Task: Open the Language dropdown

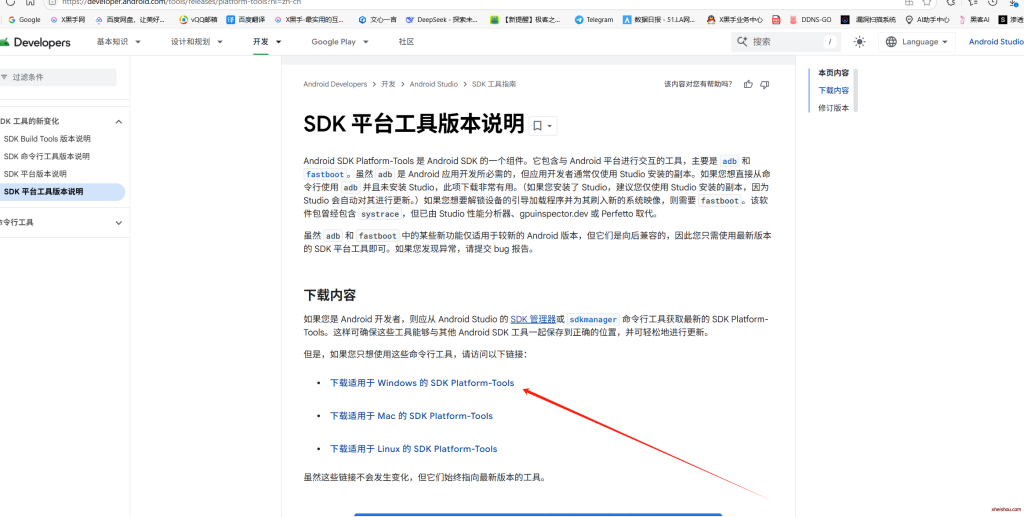Action: [x=917, y=42]
